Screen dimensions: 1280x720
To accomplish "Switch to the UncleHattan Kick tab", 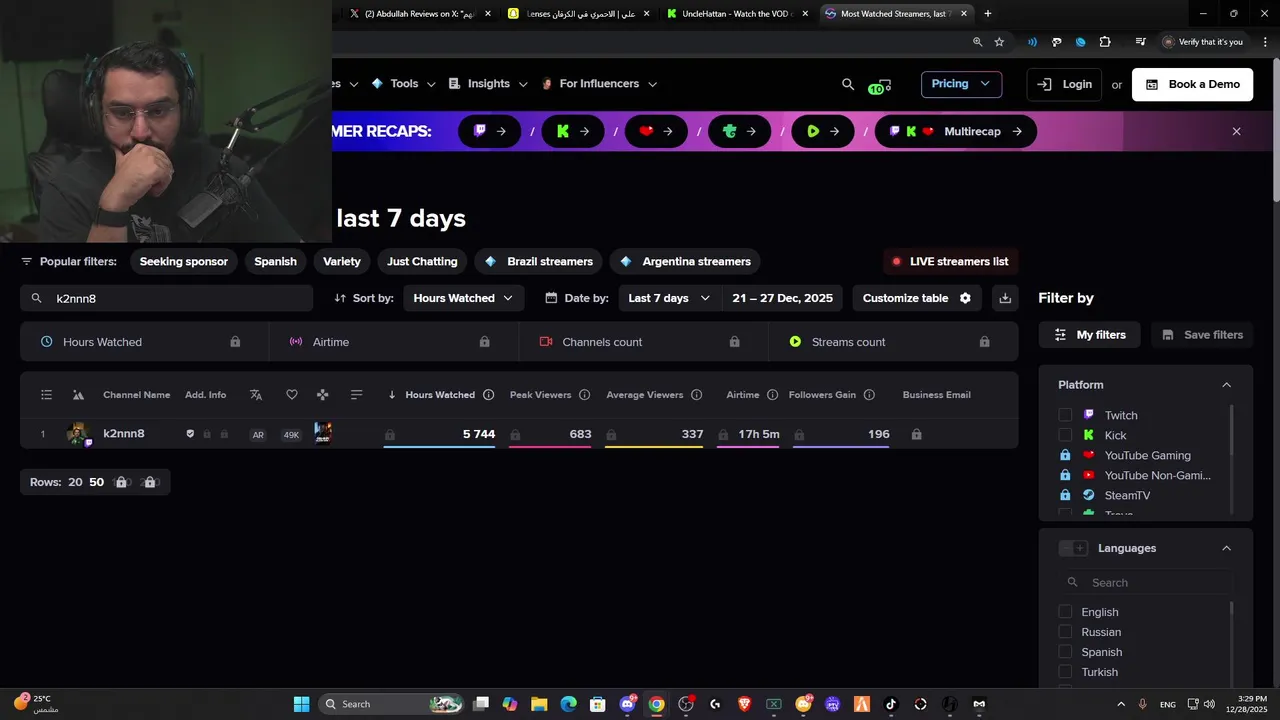I will click(737, 14).
